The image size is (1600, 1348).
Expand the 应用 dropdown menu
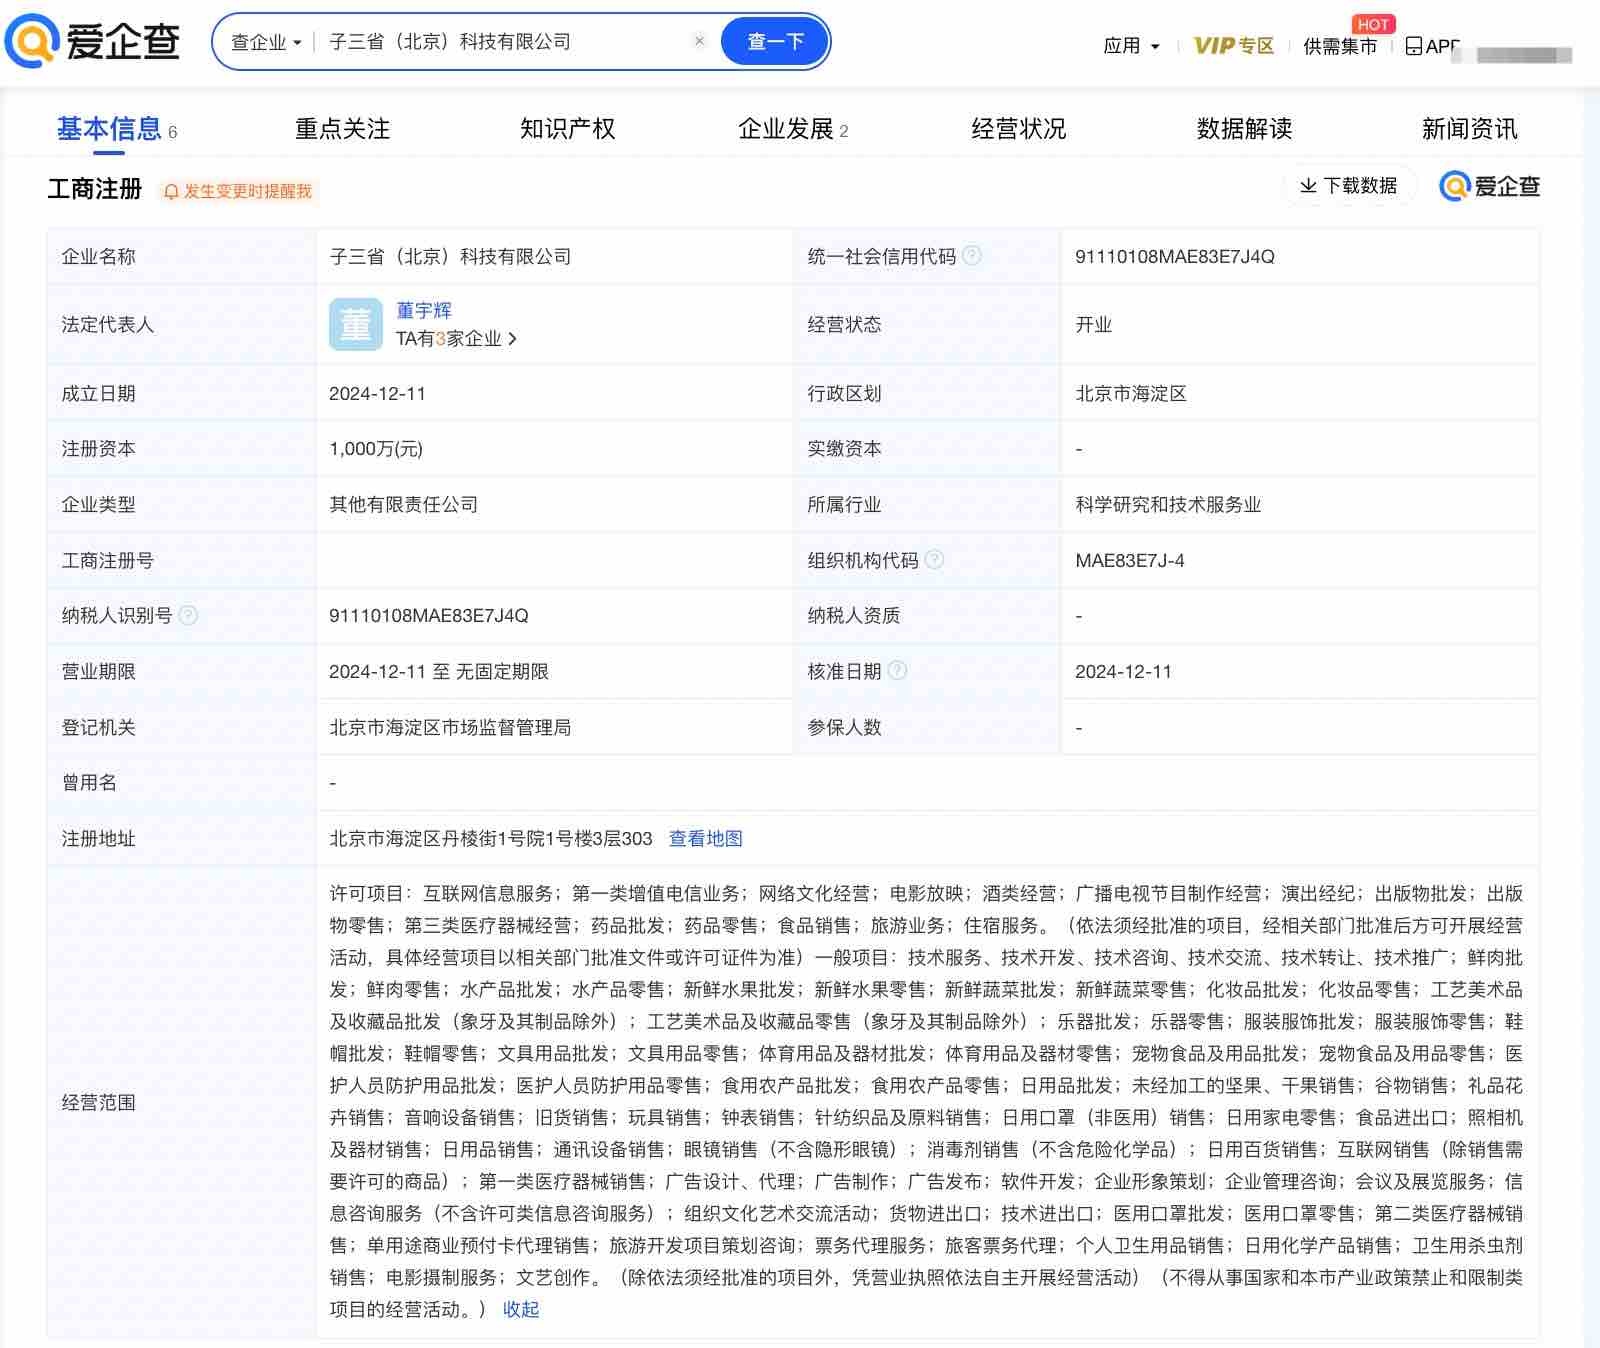(1131, 46)
